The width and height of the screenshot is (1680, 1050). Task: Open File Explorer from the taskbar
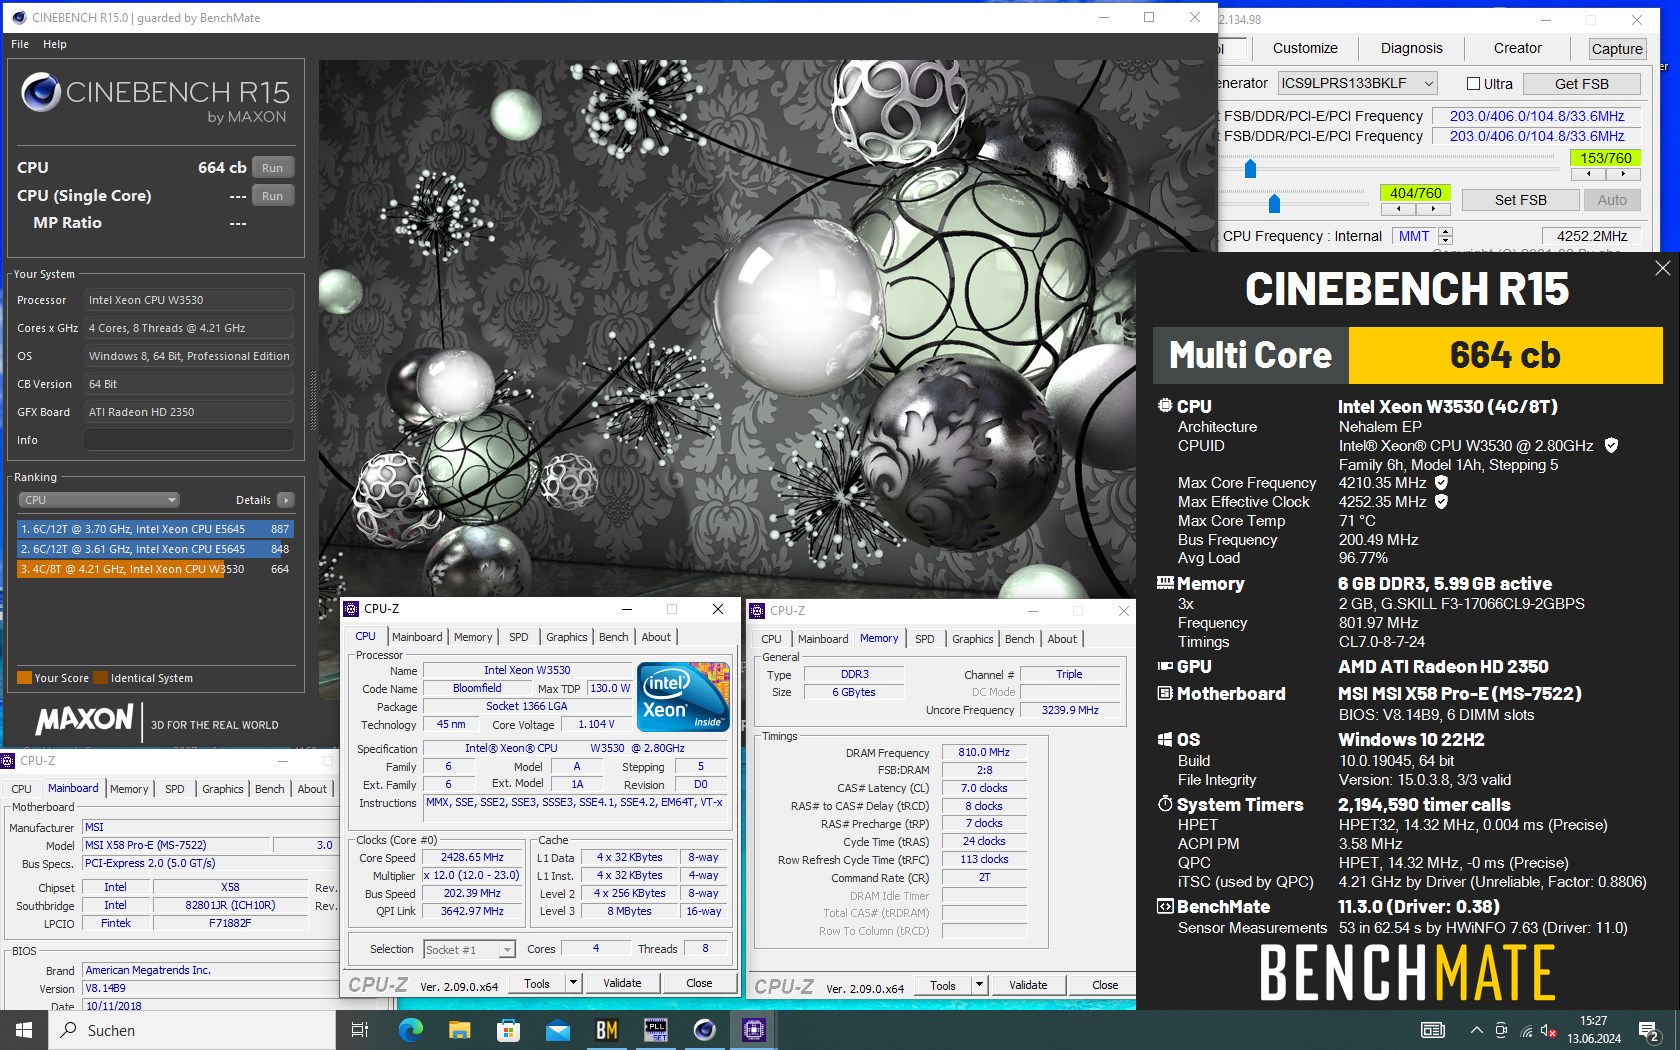pos(459,1030)
